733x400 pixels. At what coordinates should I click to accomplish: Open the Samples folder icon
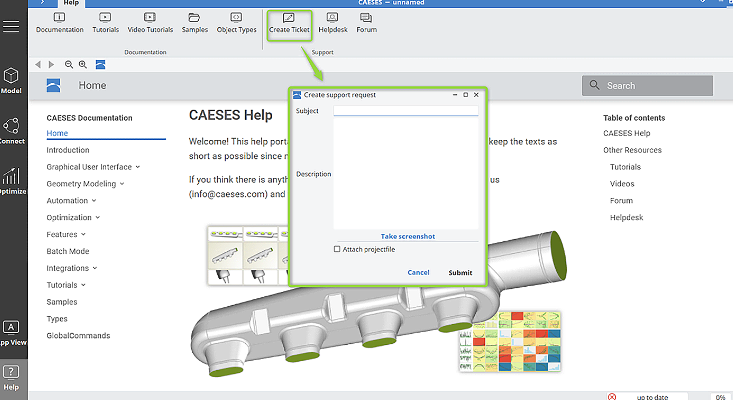195,19
